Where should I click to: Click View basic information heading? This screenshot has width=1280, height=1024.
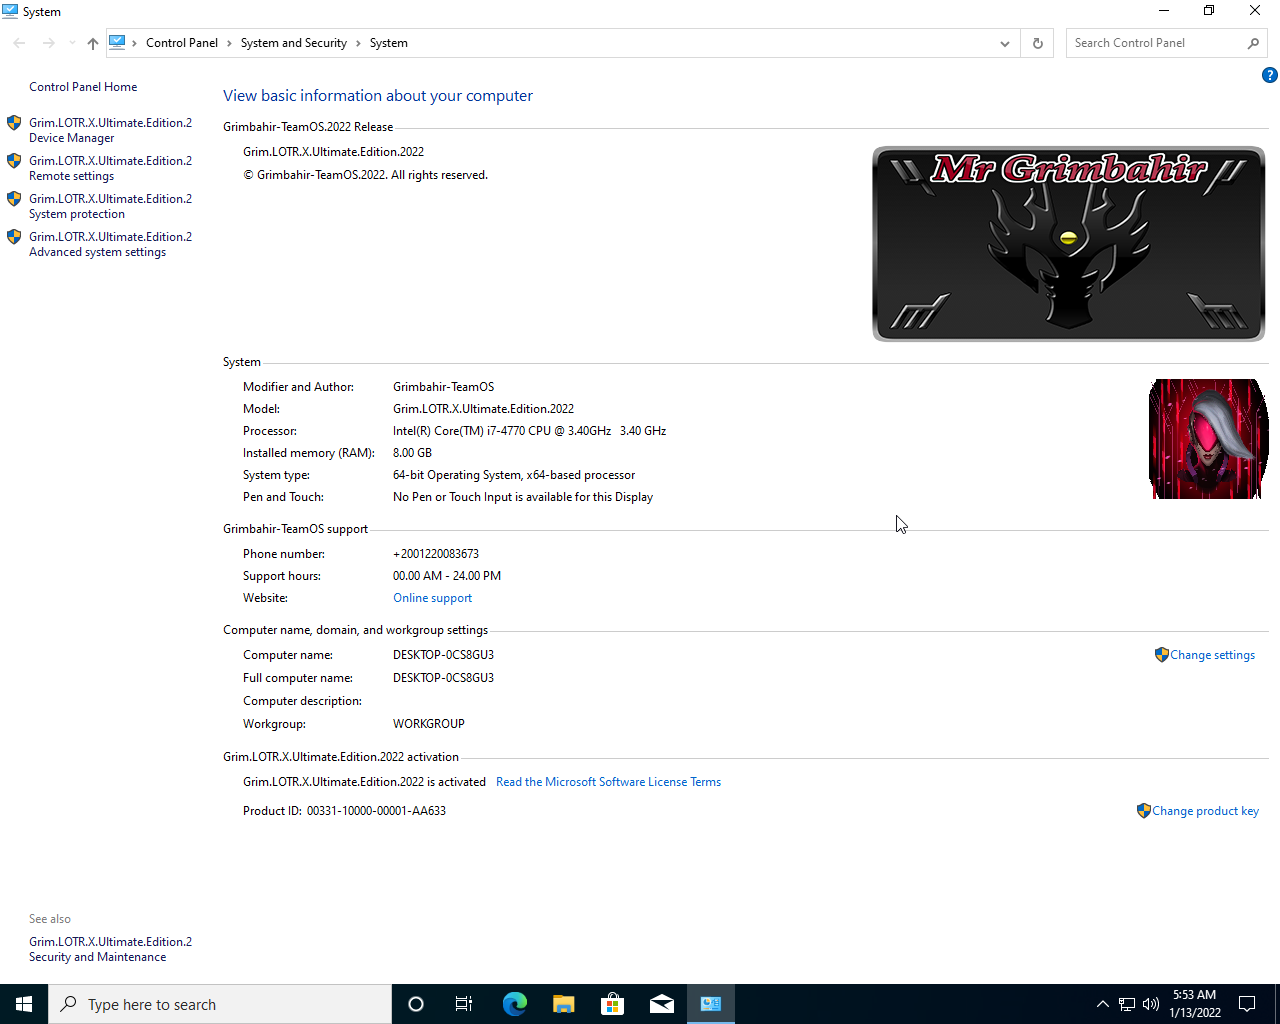(x=378, y=96)
